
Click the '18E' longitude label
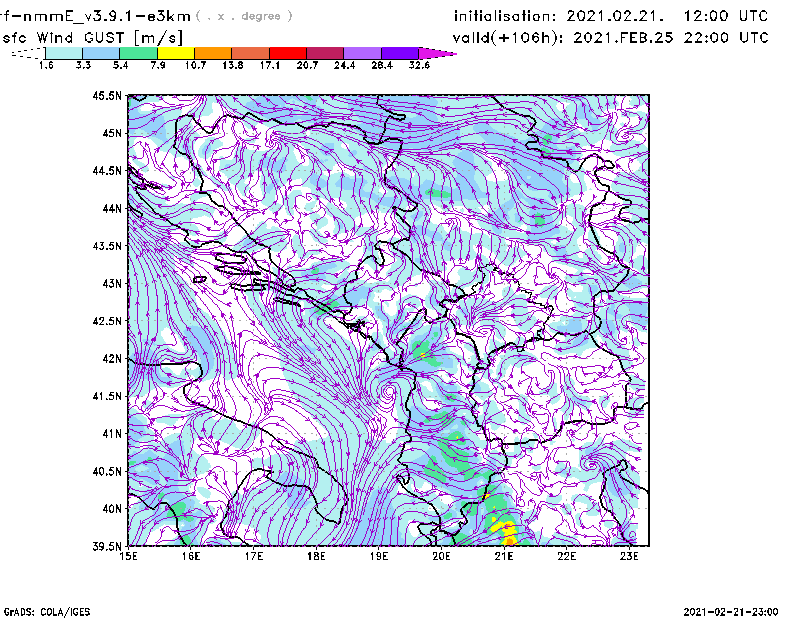(x=316, y=556)
